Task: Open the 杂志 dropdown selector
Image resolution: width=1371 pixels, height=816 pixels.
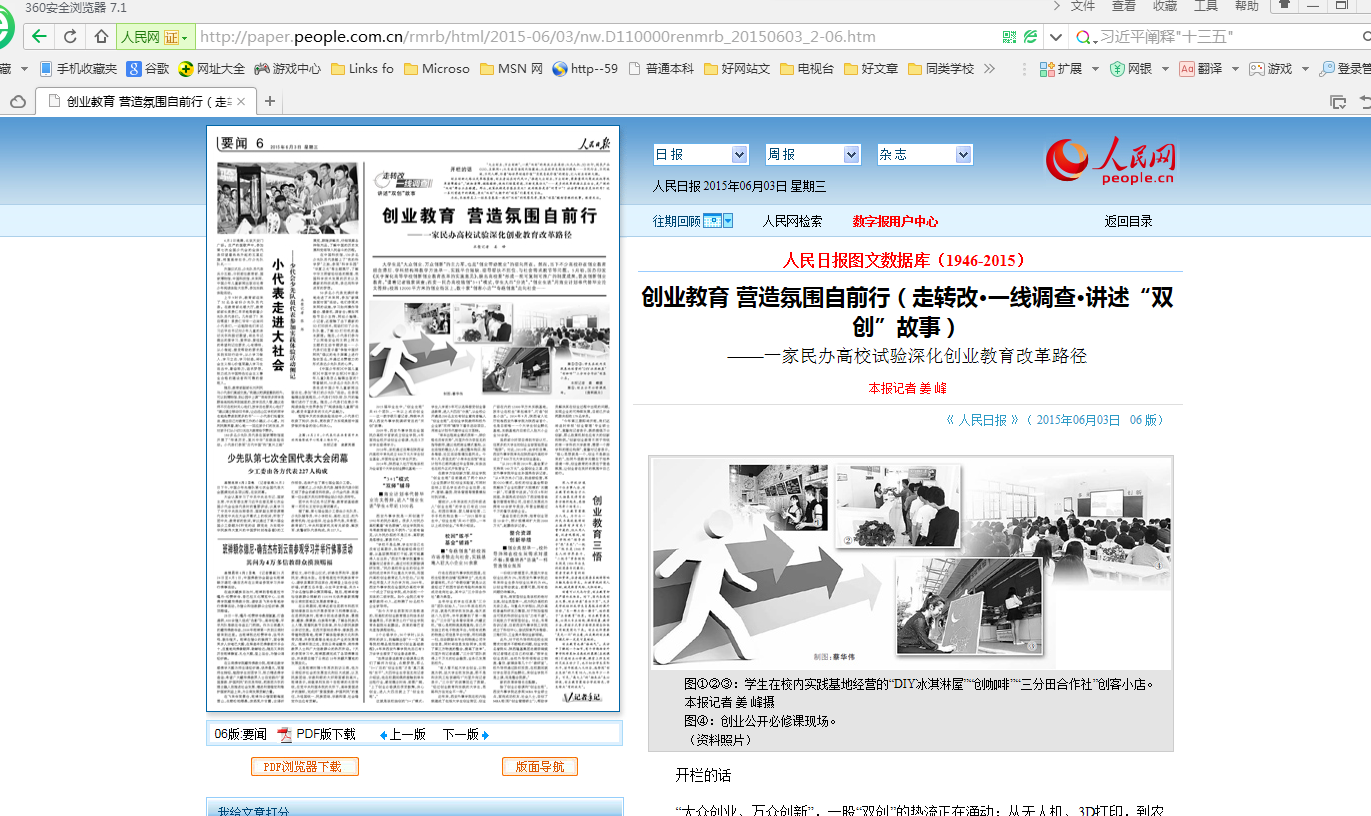Action: tap(924, 154)
